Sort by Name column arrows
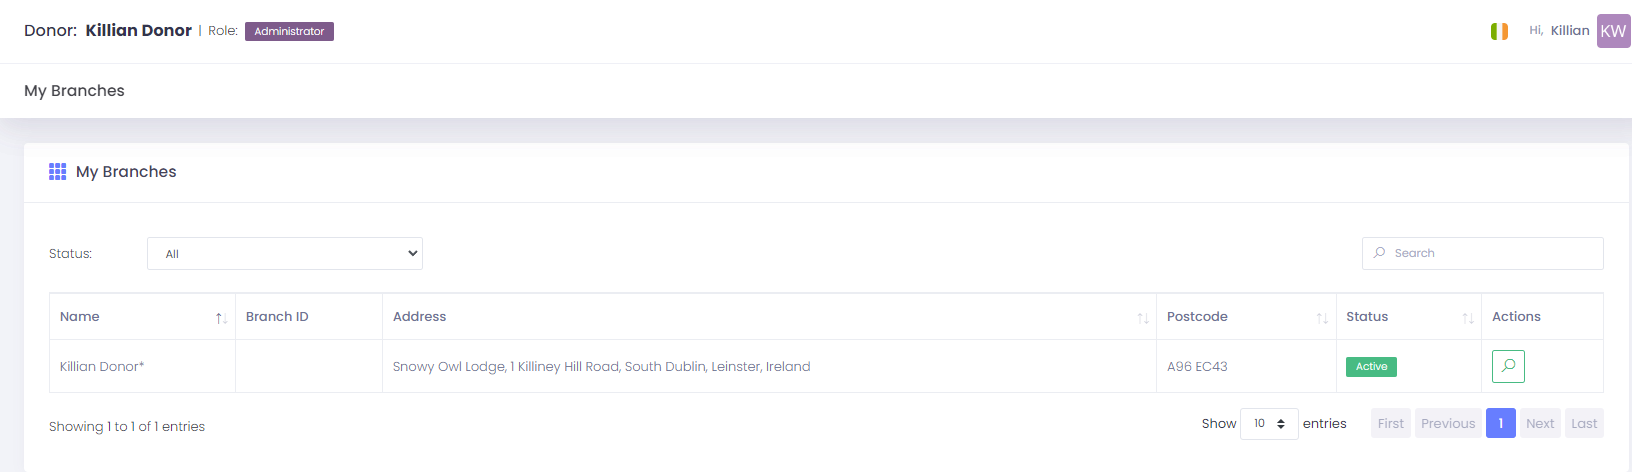 click(221, 318)
